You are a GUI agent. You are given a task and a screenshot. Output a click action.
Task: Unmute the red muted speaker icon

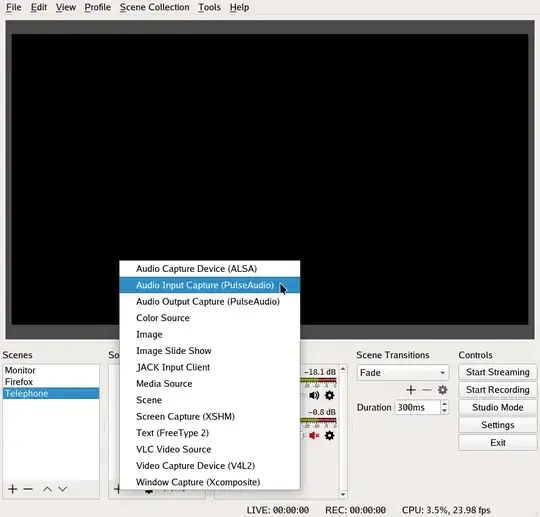[x=314, y=435]
